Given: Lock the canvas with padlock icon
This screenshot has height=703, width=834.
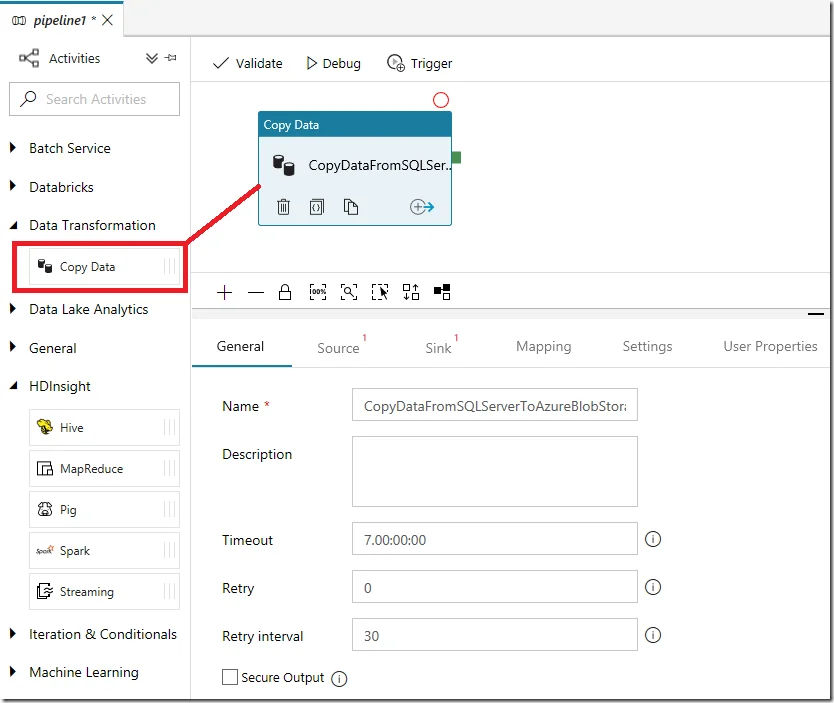Looking at the screenshot, I should point(285,292).
